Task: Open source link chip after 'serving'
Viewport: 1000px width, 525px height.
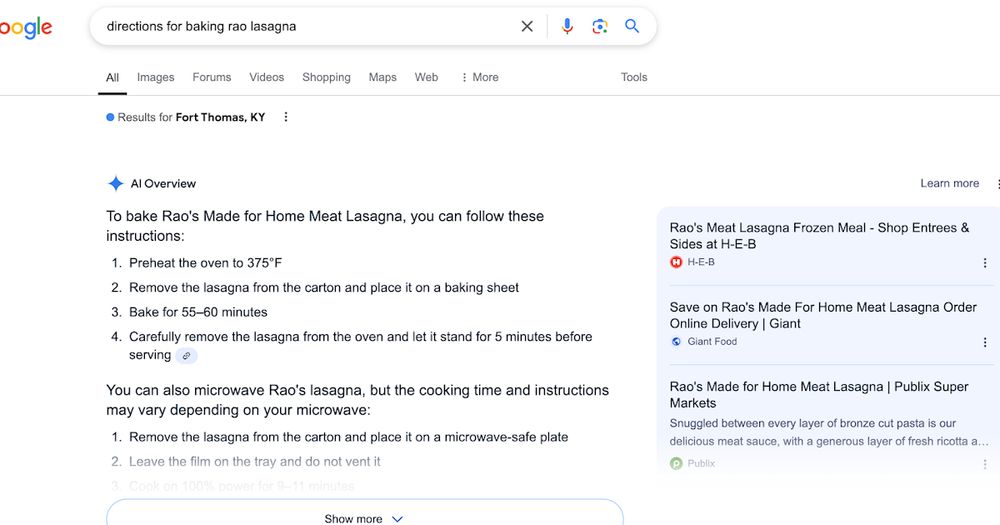Action: click(186, 356)
